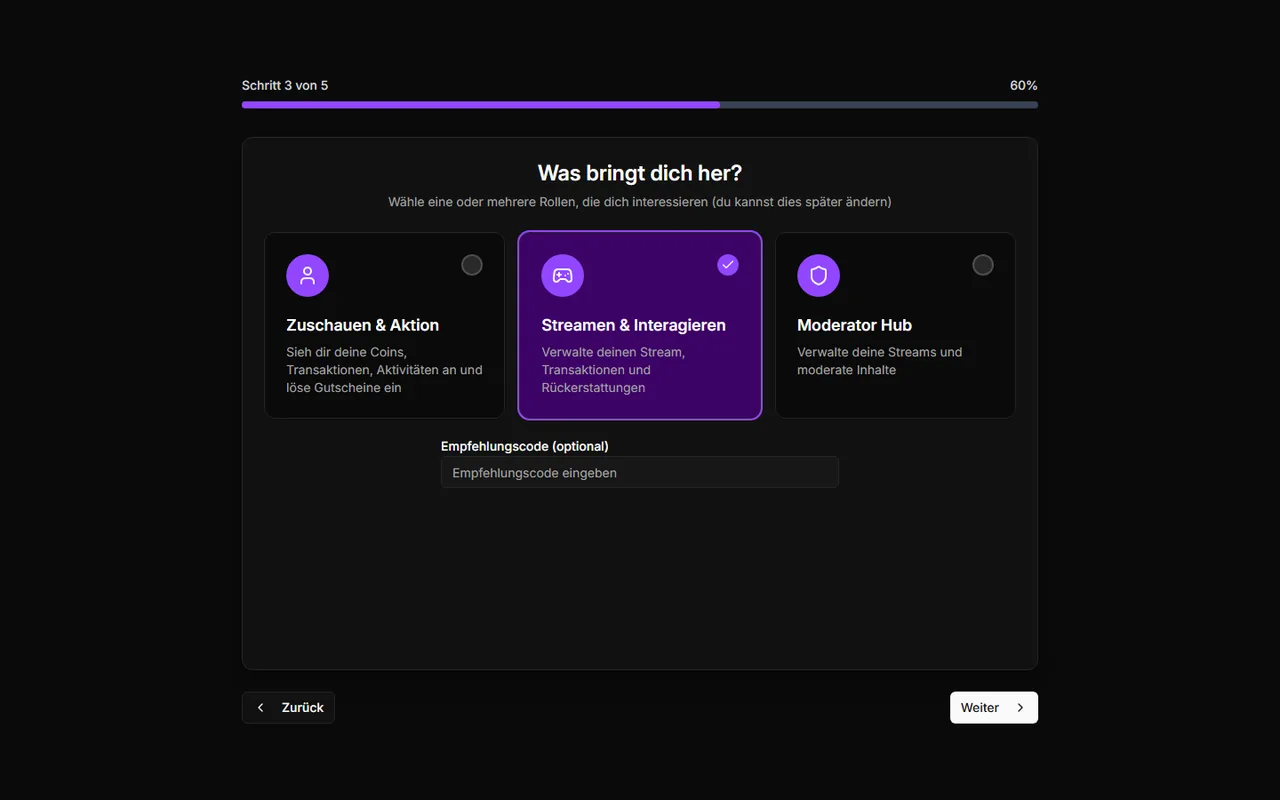Click the Schritt 3 von 5 label
1280x800 pixels.
pos(285,85)
